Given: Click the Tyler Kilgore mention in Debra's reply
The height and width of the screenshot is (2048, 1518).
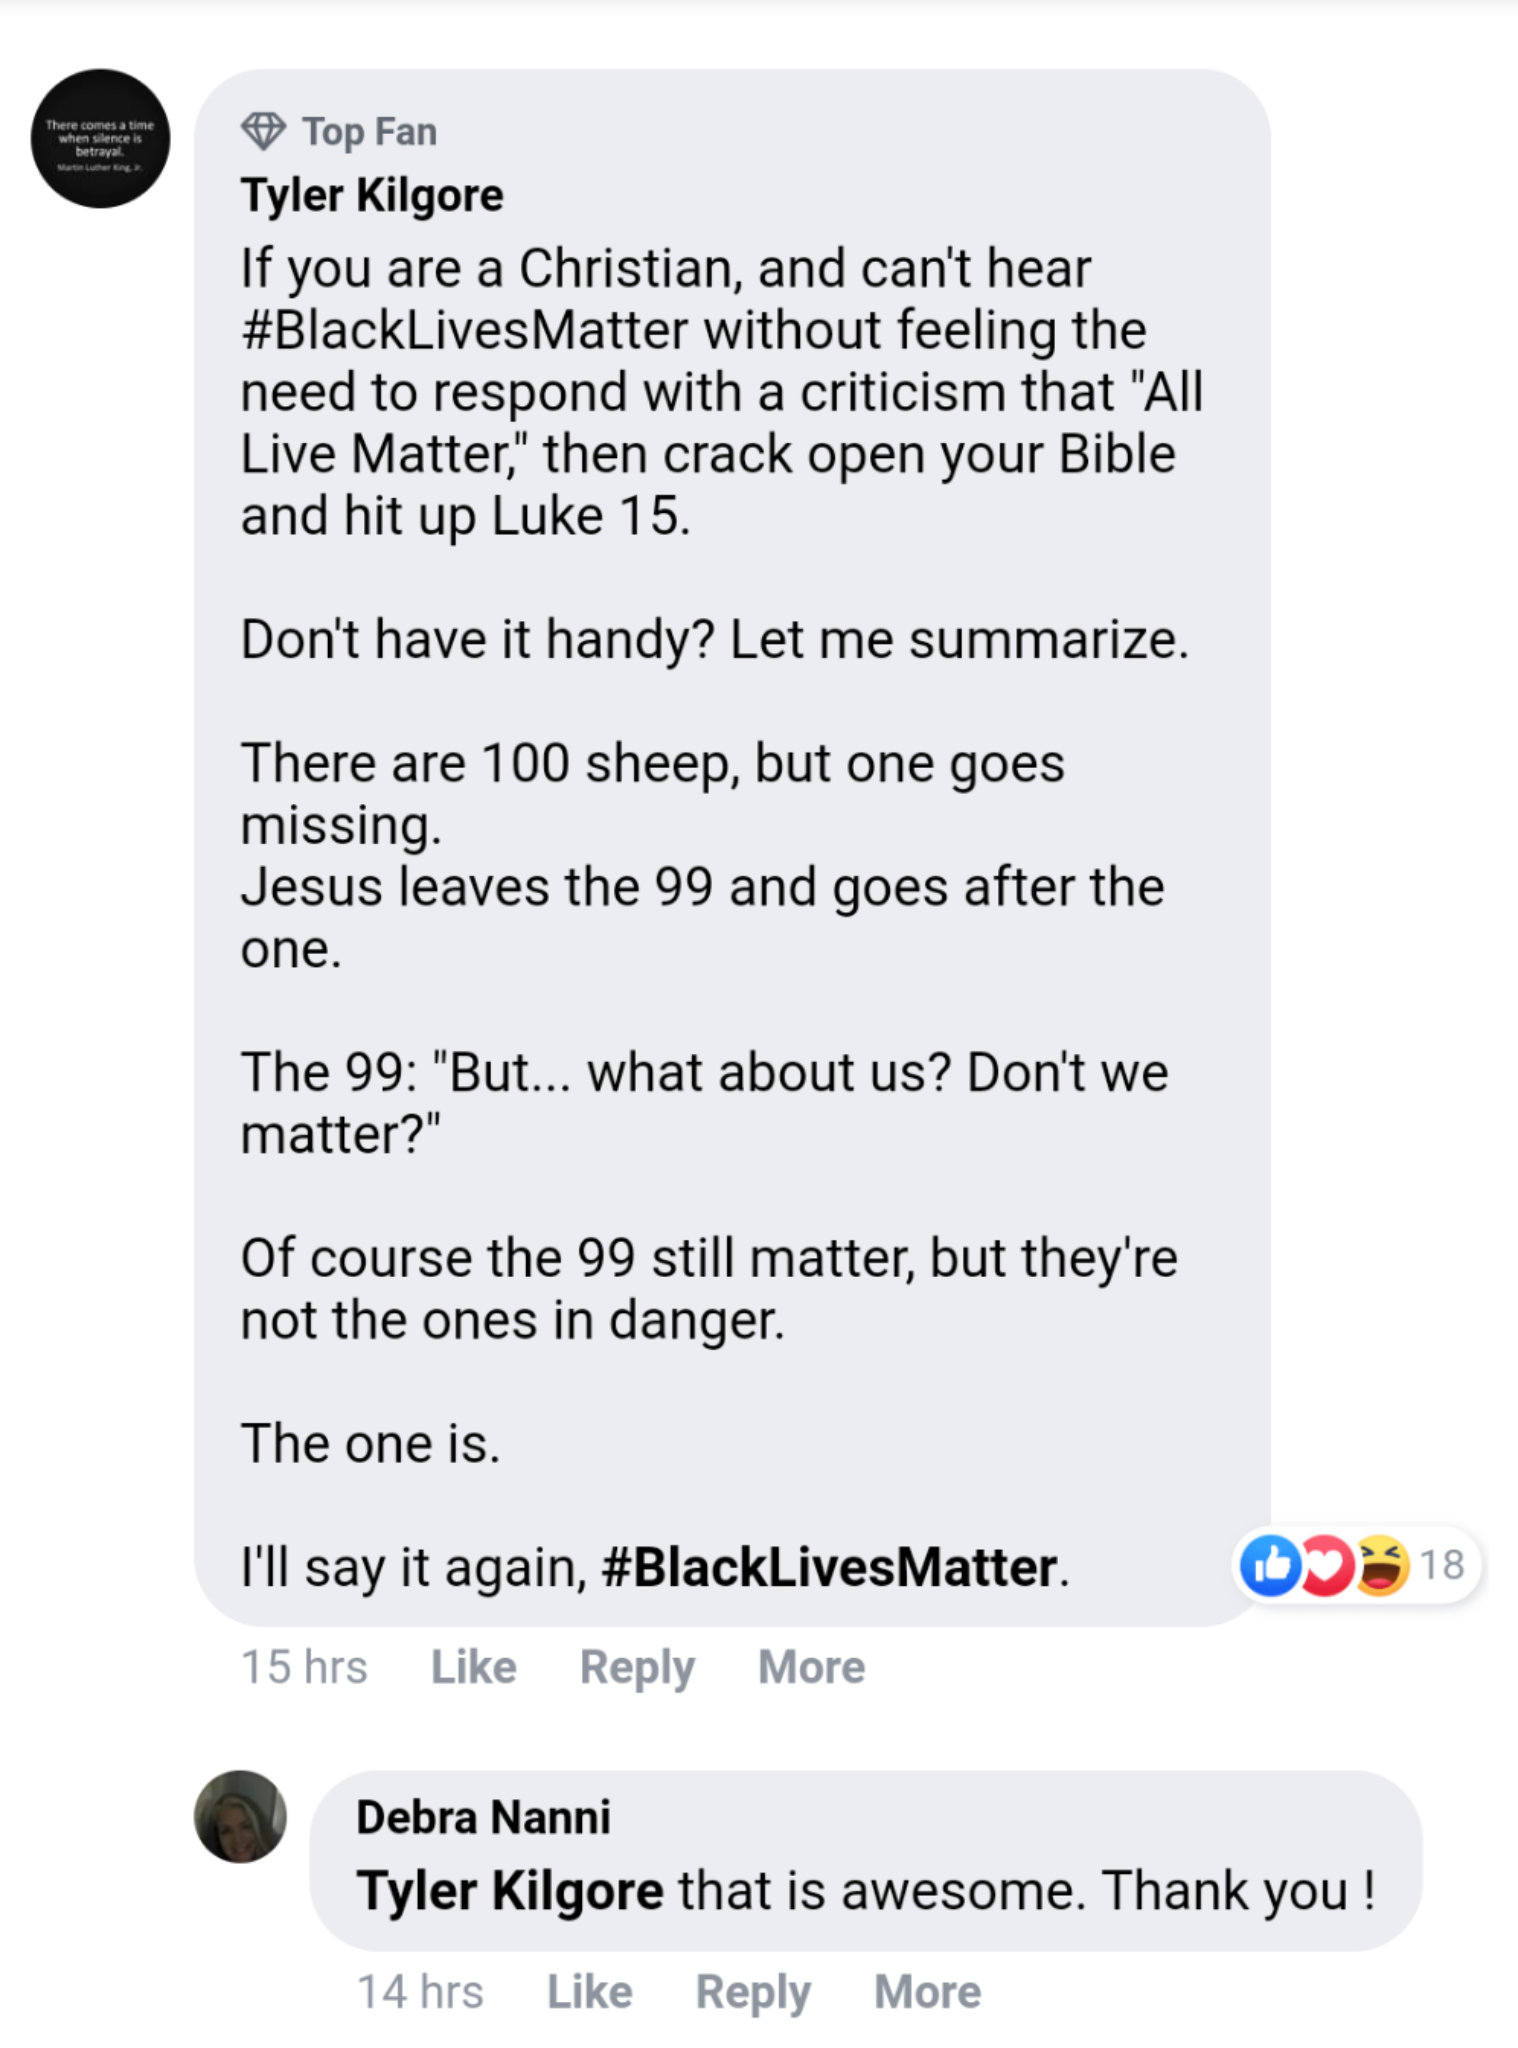Looking at the screenshot, I should coord(510,1890).
